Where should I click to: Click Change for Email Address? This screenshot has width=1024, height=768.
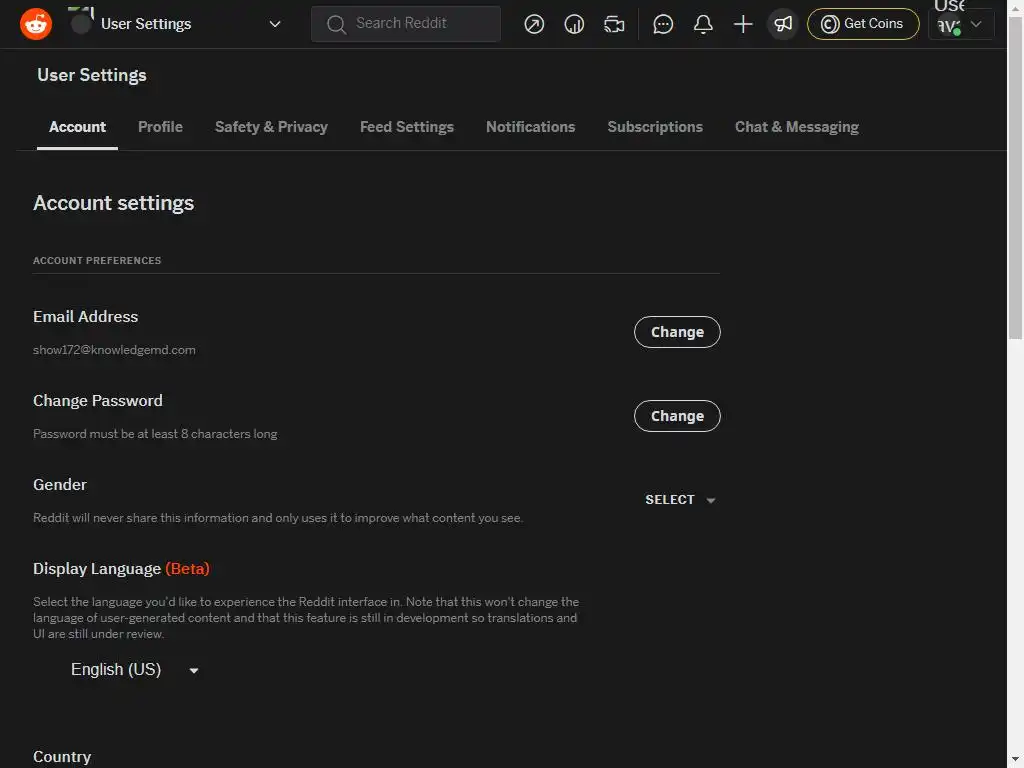pyautogui.click(x=677, y=332)
